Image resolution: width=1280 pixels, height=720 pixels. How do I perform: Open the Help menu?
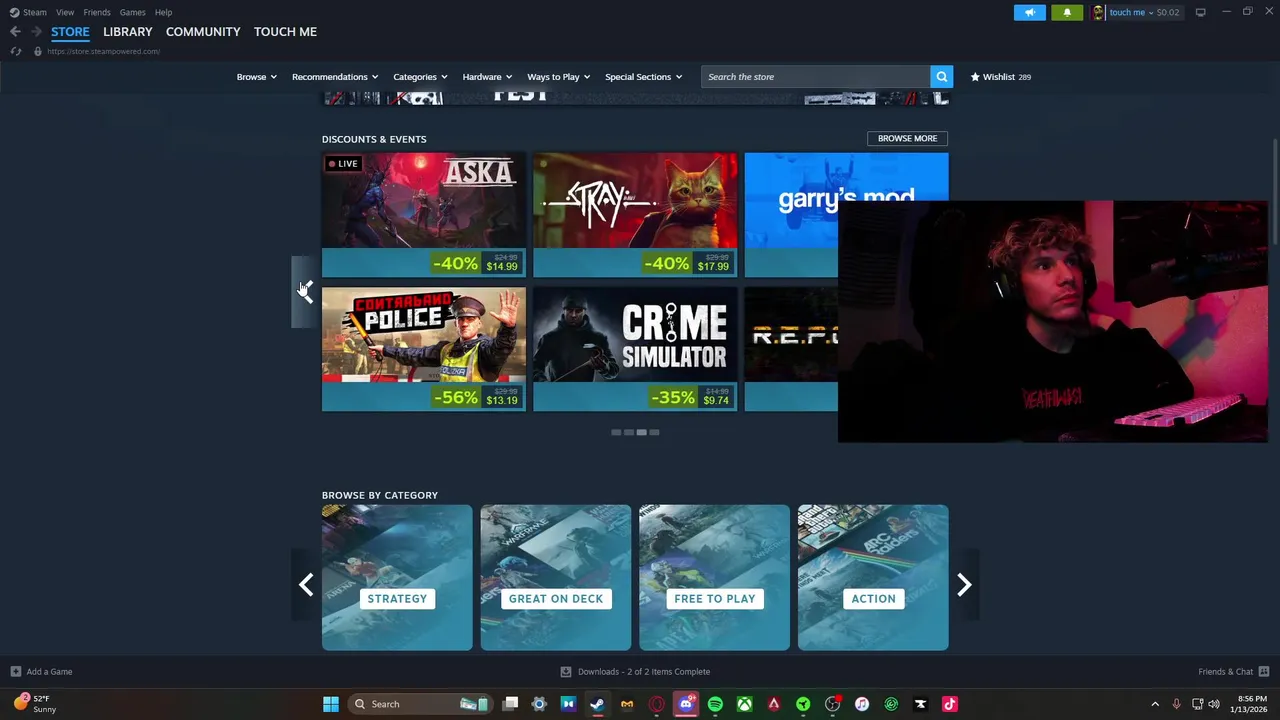click(163, 12)
